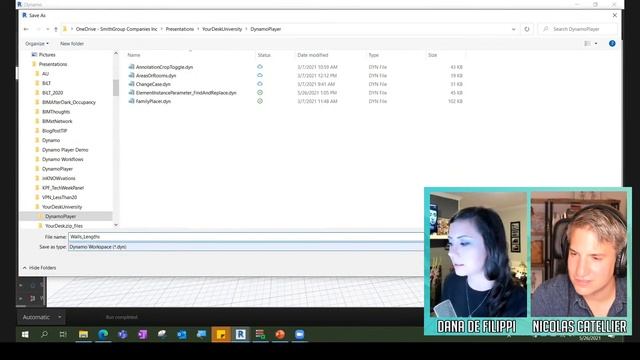Navigate to Presentations in the breadcrumb

tap(180, 29)
